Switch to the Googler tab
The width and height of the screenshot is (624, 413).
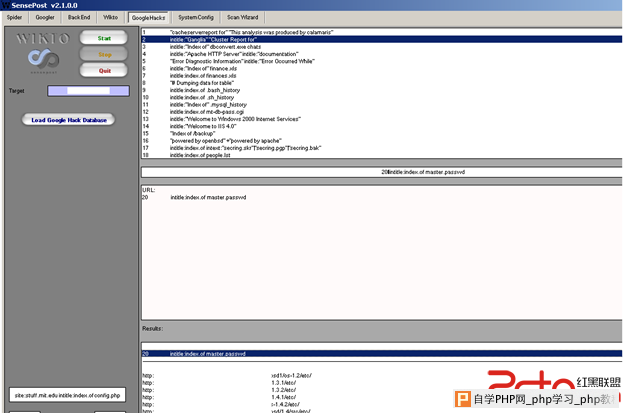click(x=45, y=18)
